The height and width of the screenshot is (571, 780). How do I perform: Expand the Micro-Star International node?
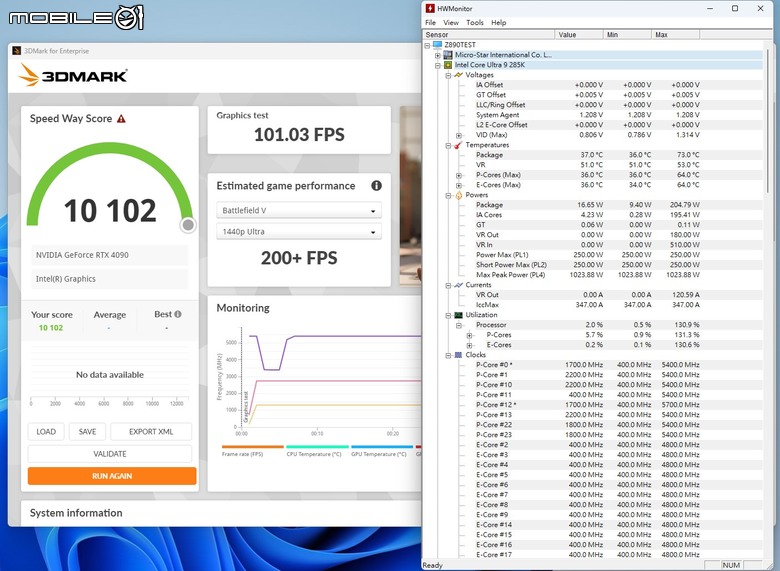pyautogui.click(x=438, y=55)
